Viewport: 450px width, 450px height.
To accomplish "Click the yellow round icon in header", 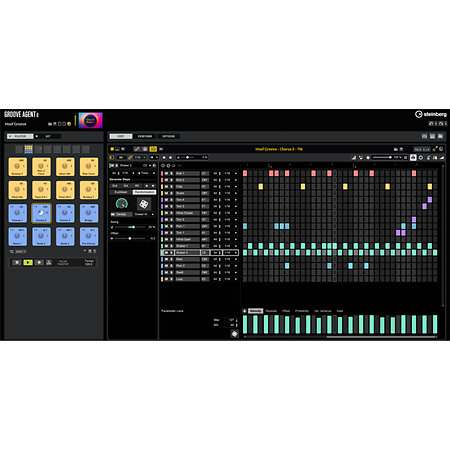I will [69, 124].
